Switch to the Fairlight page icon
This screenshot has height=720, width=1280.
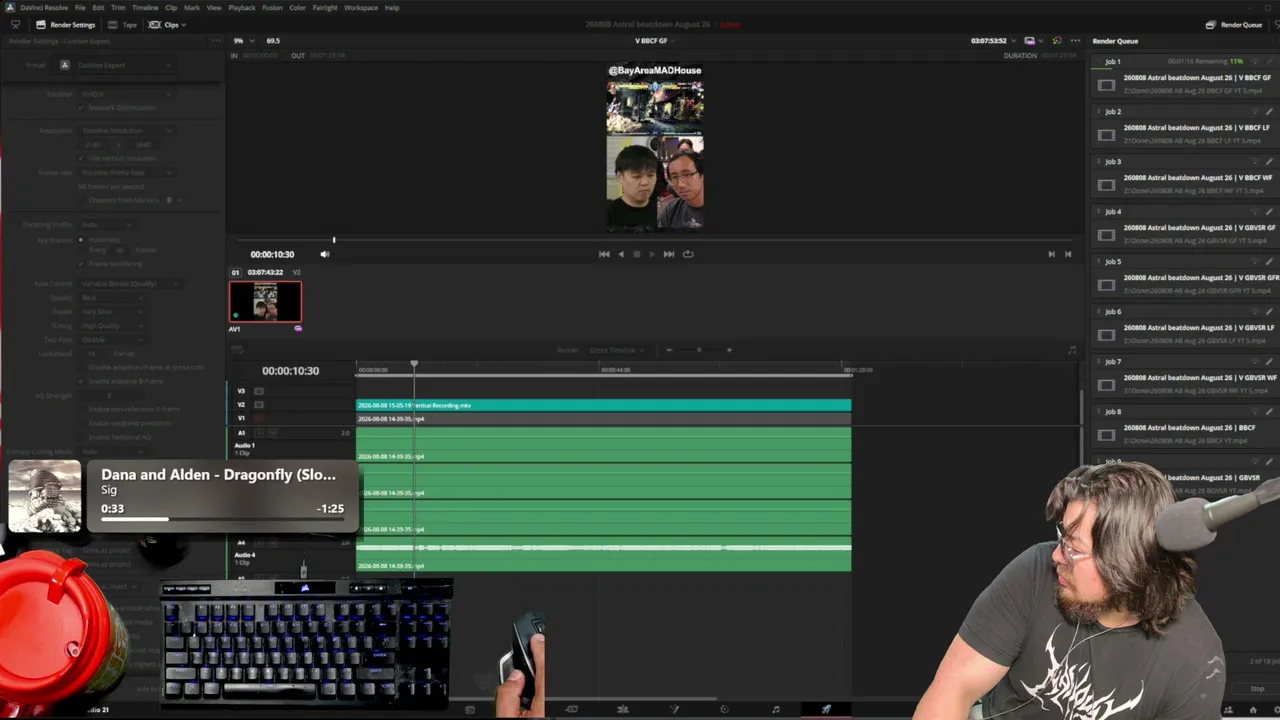click(x=775, y=709)
